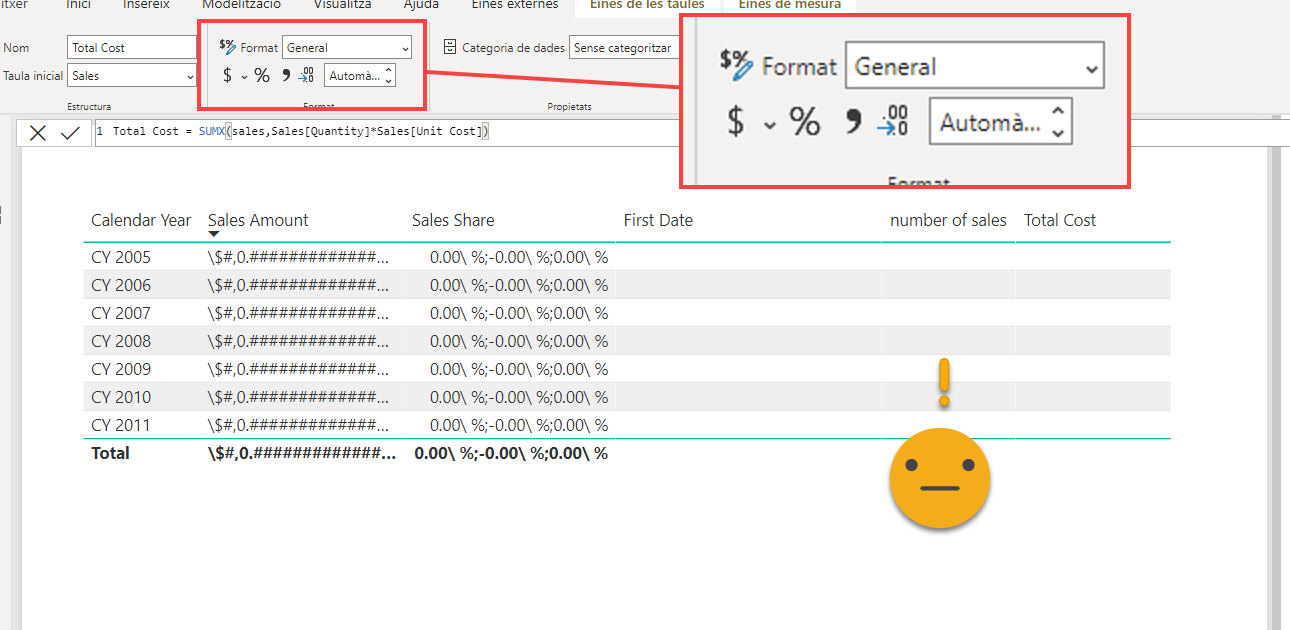The height and width of the screenshot is (630, 1290).
Task: Expand the currency symbol dropdown arrow
Action: (x=244, y=76)
